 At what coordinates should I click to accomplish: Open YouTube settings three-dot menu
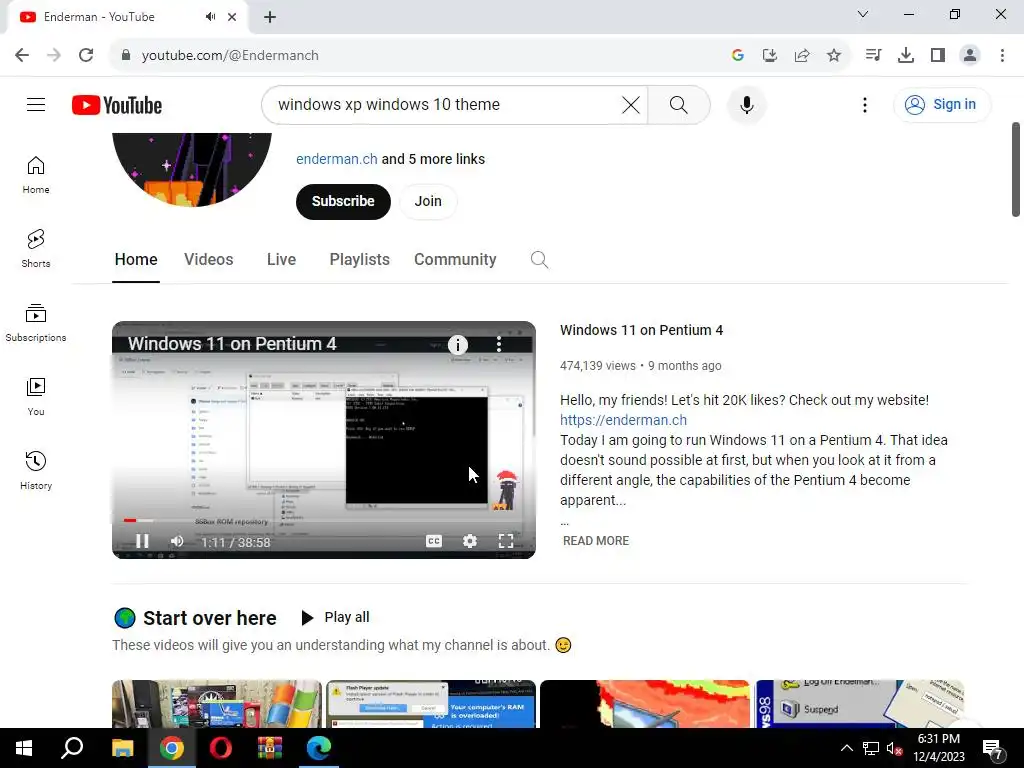click(865, 104)
